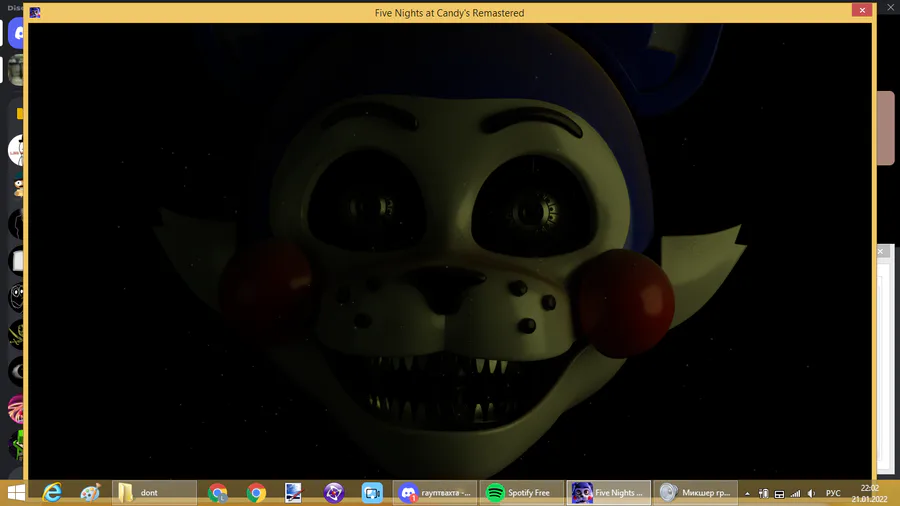Open the safely remove hardware tray icon
The image size is (900, 506).
[x=763, y=493]
